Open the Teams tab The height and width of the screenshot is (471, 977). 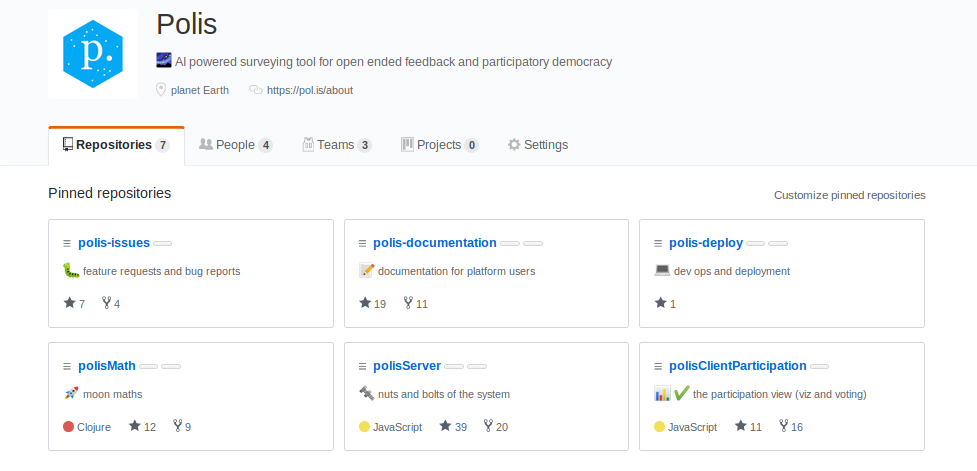[x=337, y=145]
